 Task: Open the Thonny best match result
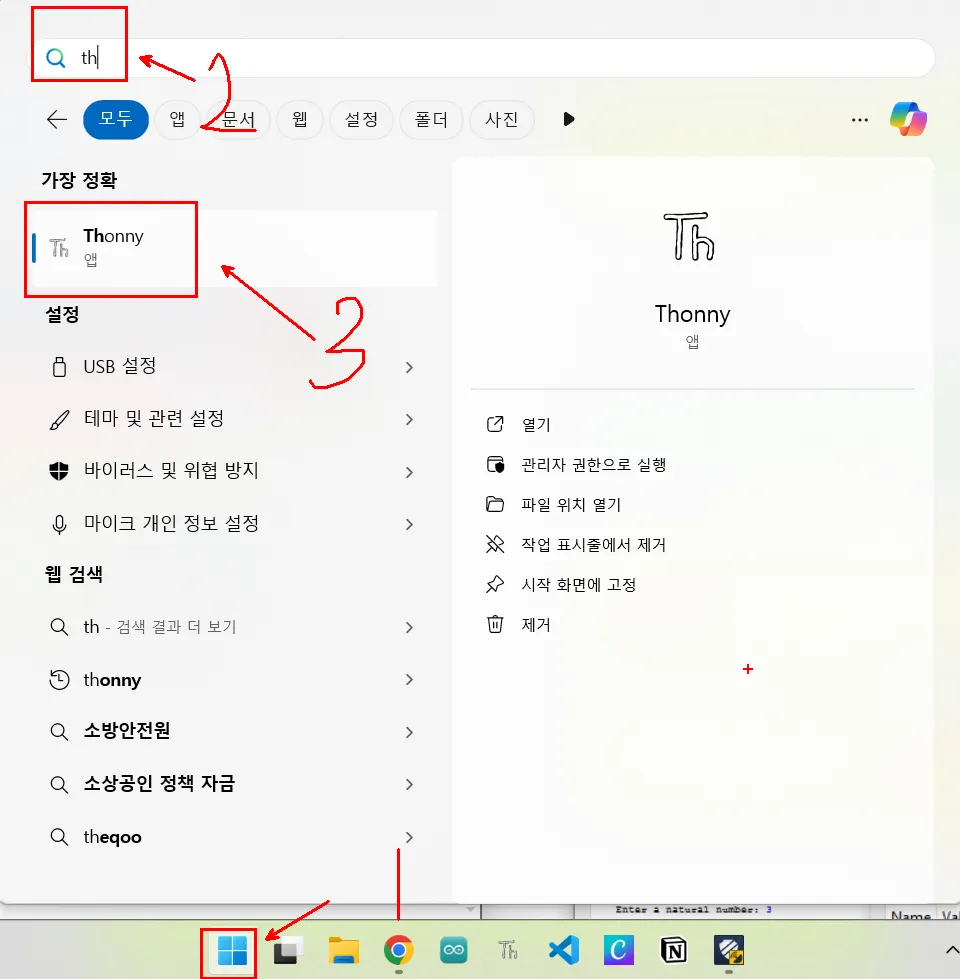(234, 248)
